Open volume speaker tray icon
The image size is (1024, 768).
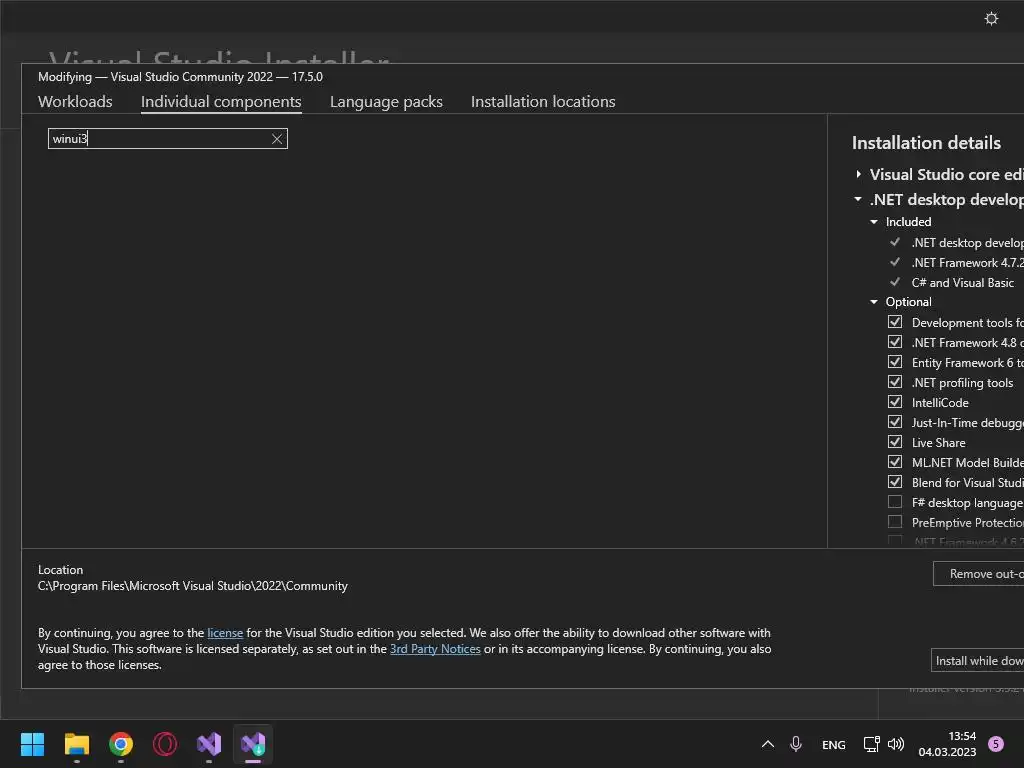896,744
